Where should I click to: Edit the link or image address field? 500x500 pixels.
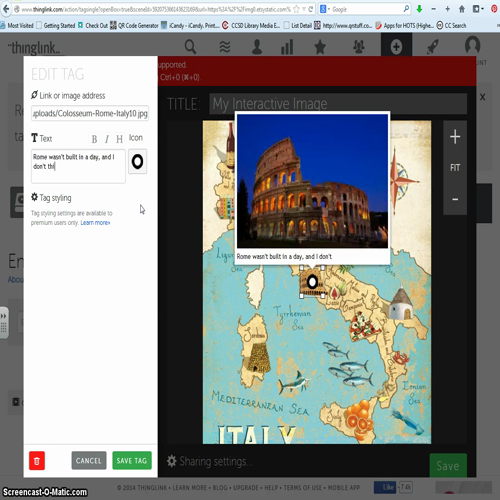[x=90, y=114]
